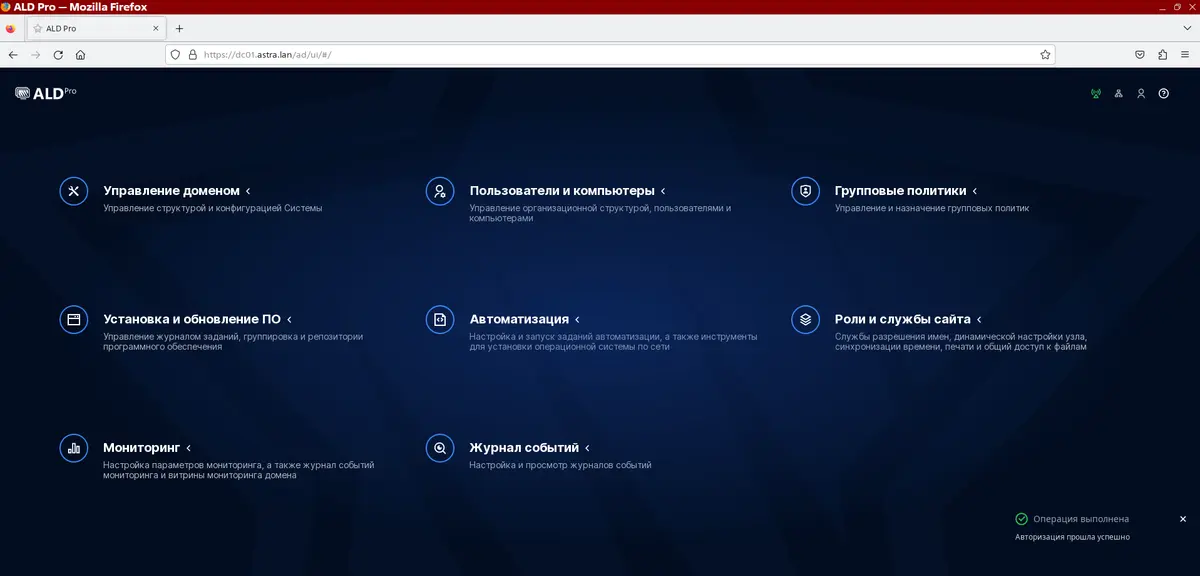Open the Pocket save icon

pos(1140,55)
